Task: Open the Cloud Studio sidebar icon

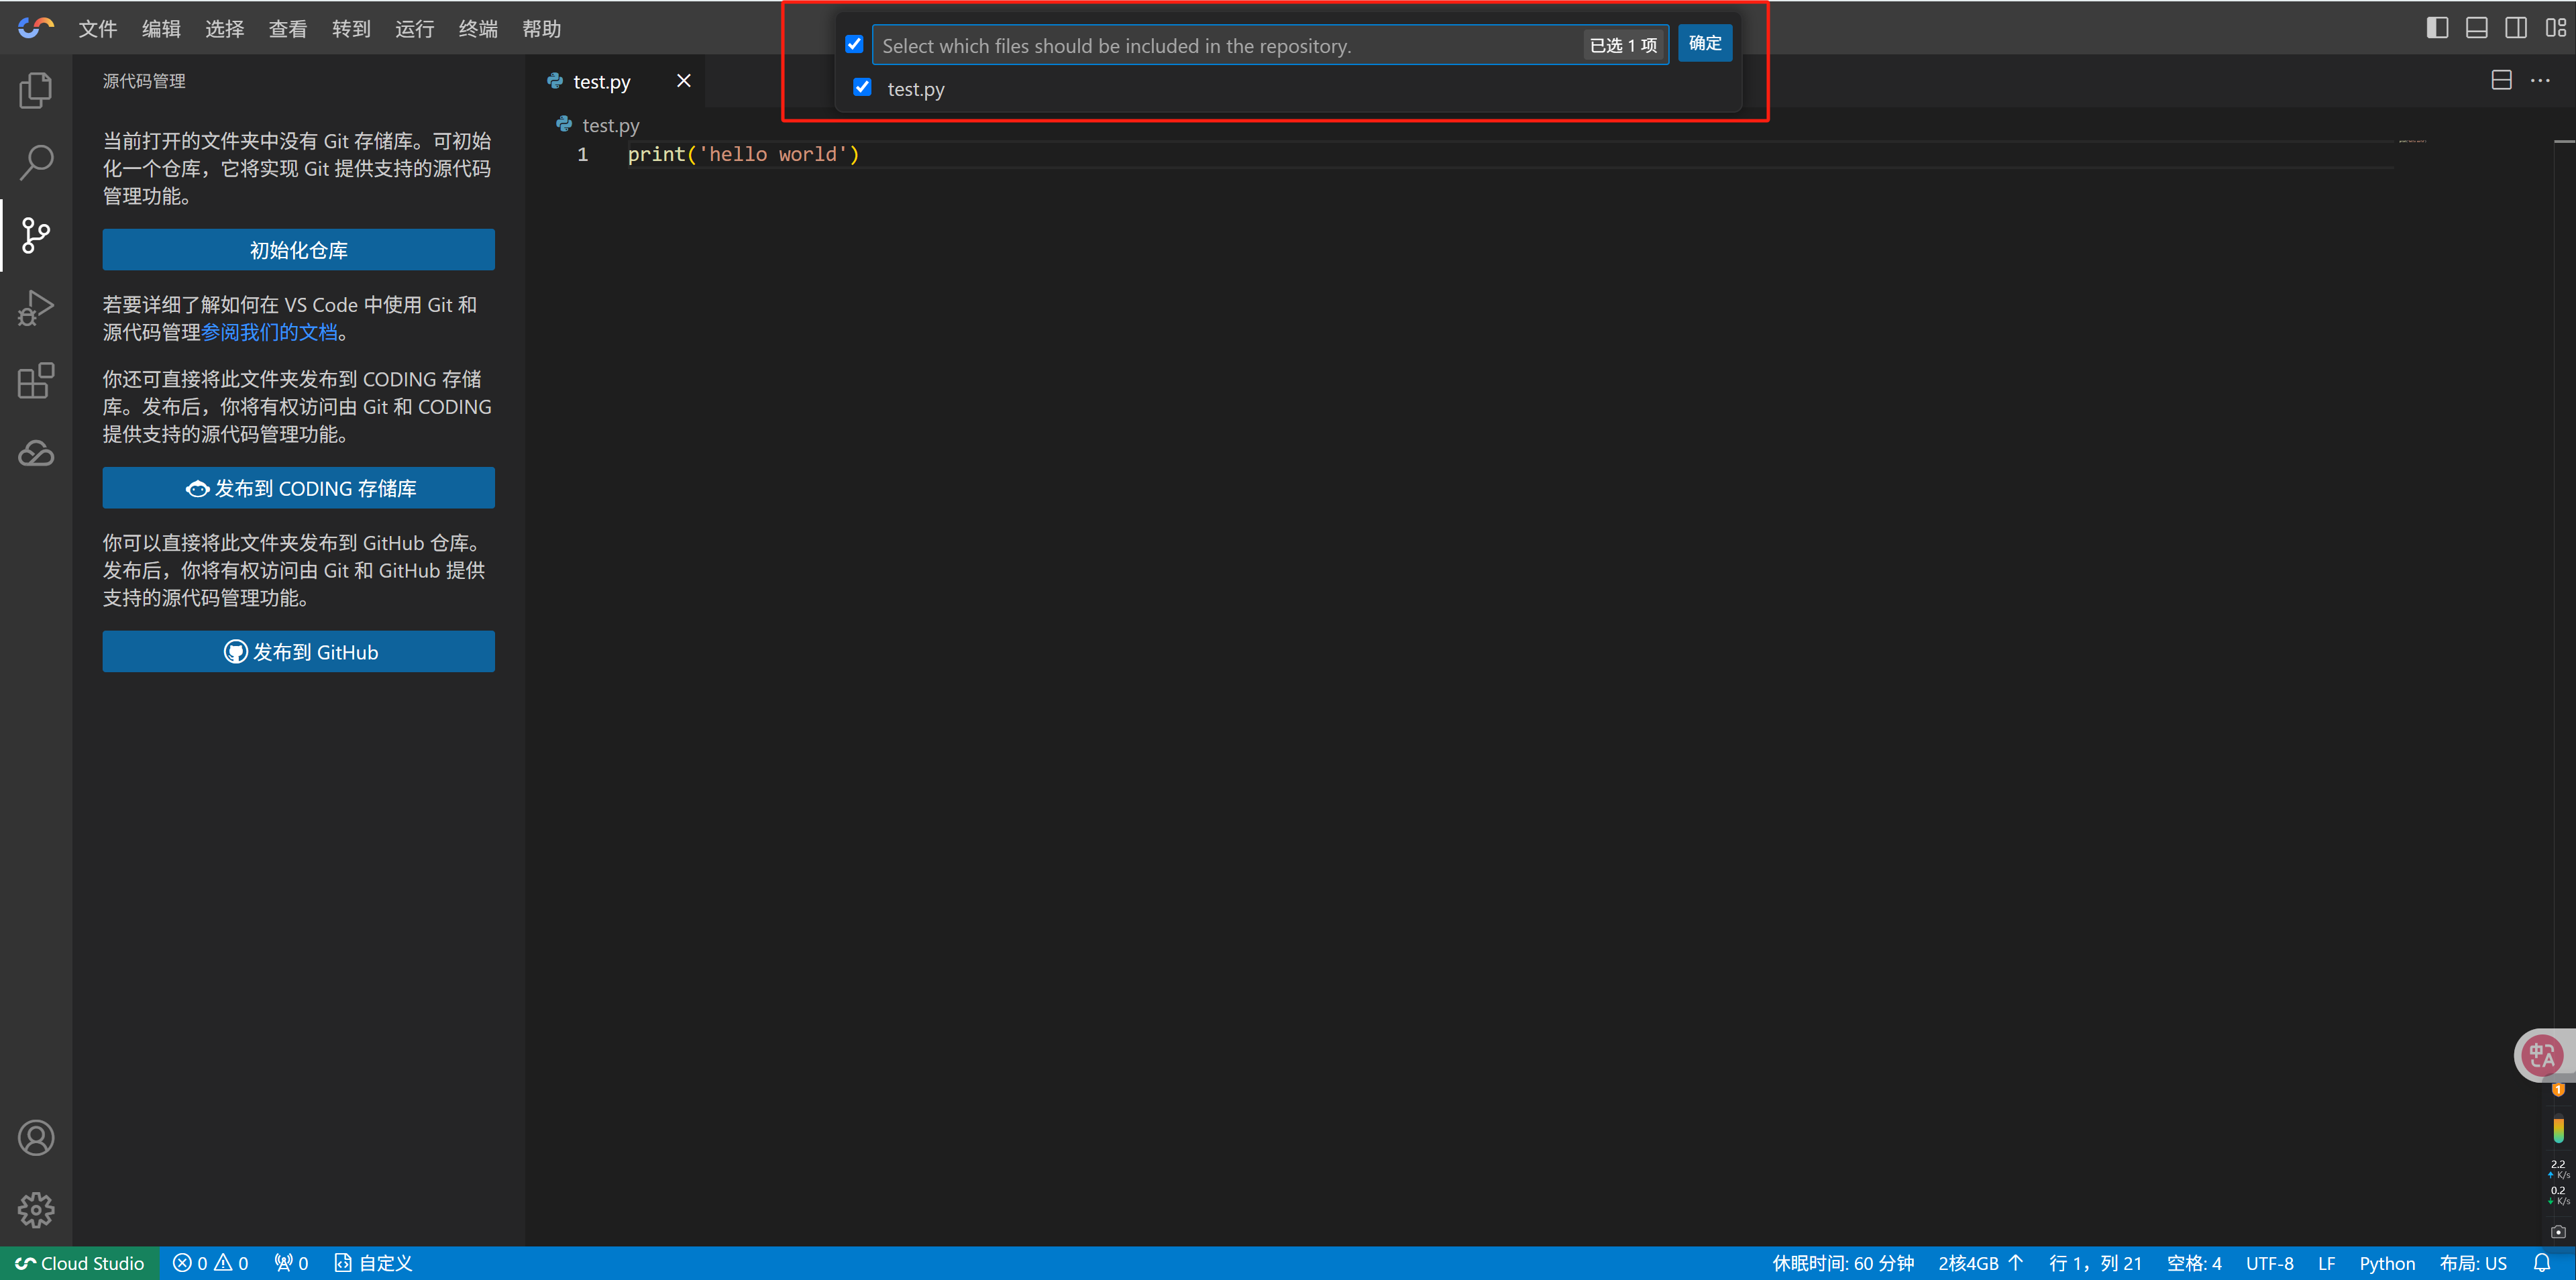Action: 36,454
